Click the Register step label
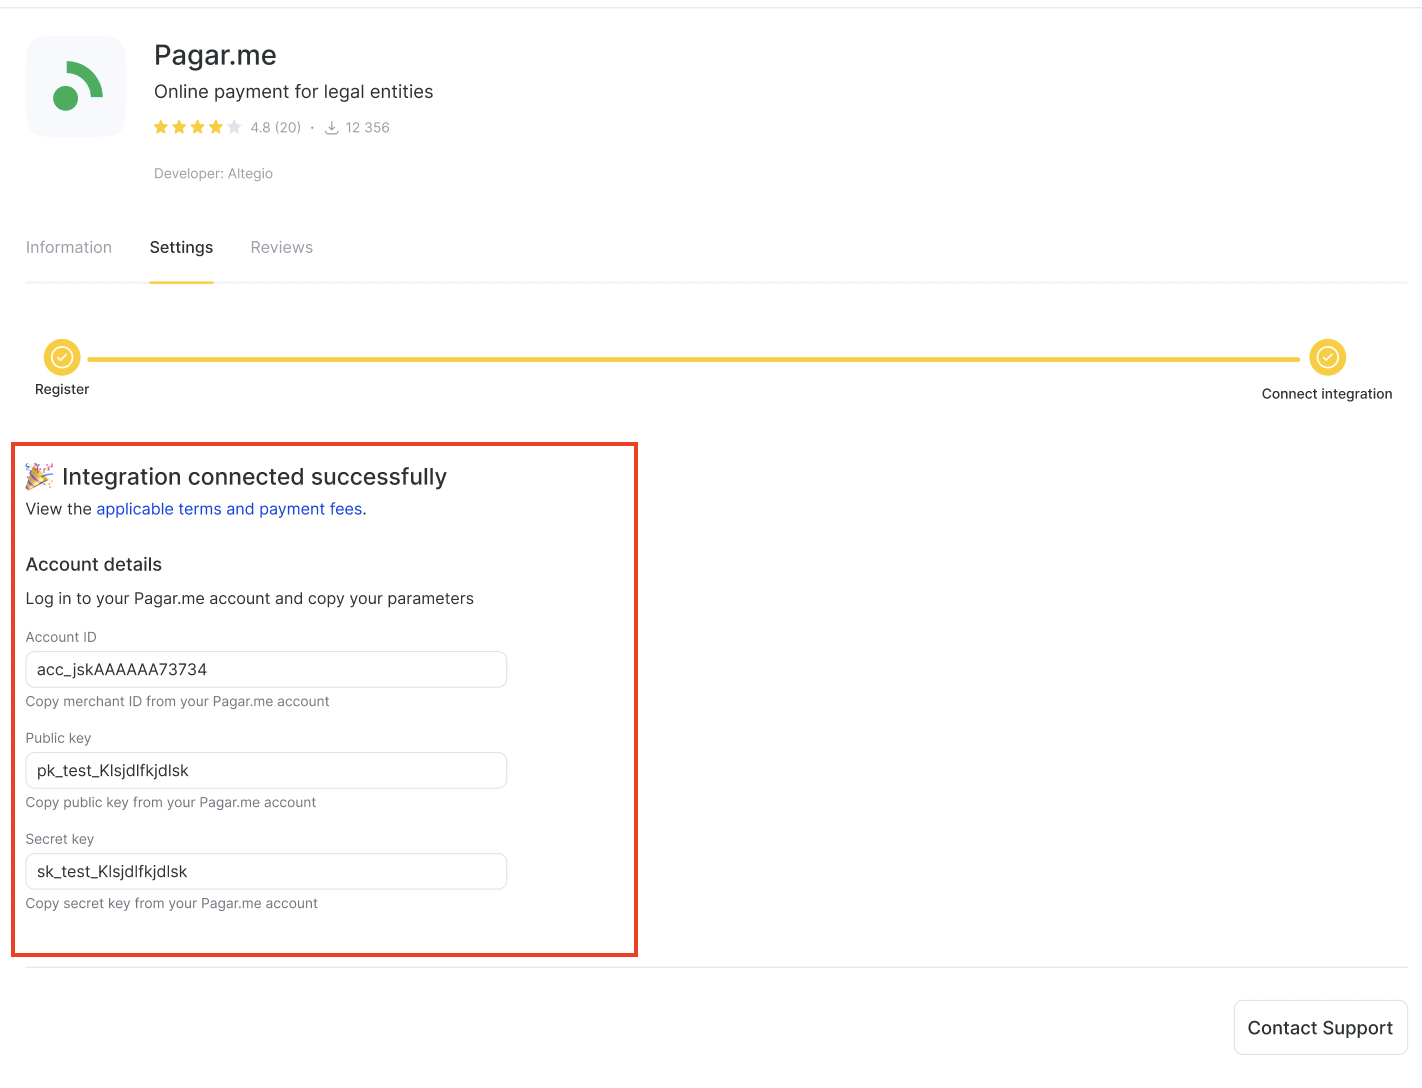This screenshot has width=1422, height=1088. (x=62, y=390)
